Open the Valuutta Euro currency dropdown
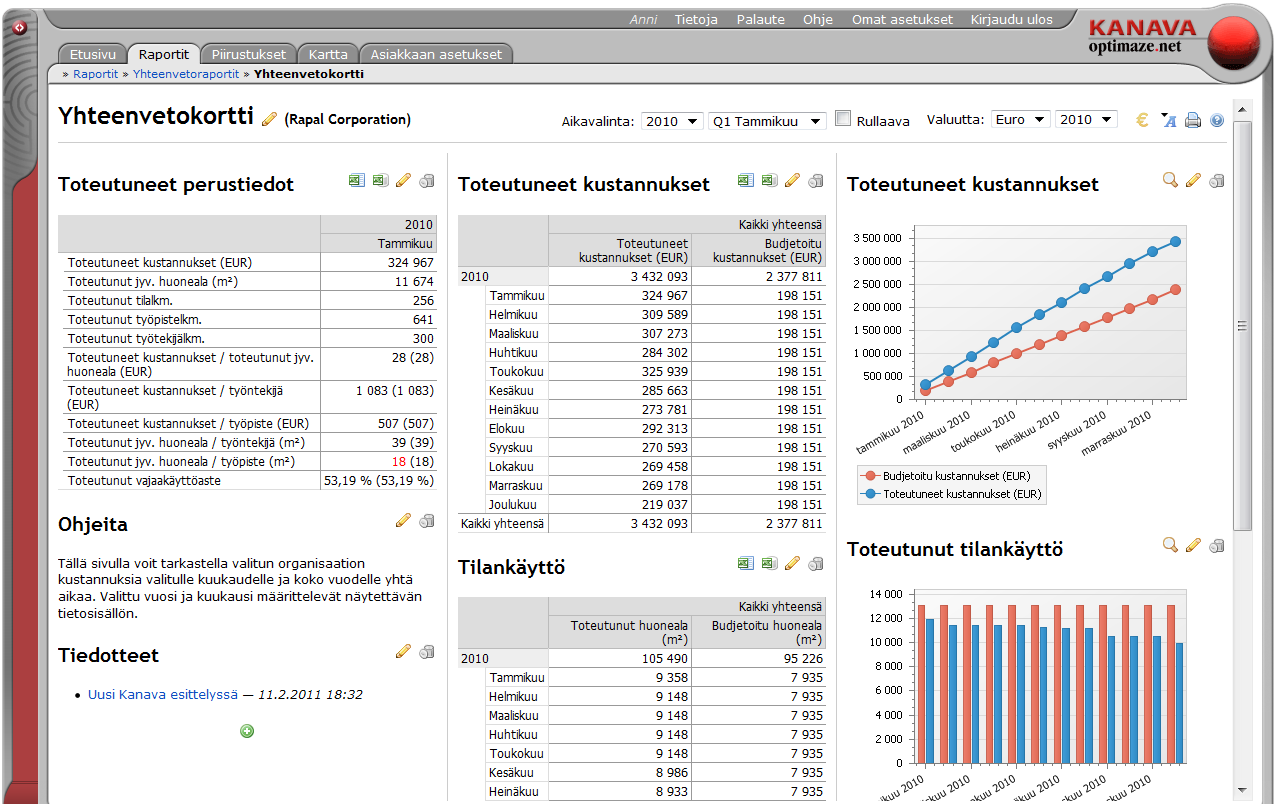Image resolution: width=1277 pixels, height=812 pixels. [1020, 120]
